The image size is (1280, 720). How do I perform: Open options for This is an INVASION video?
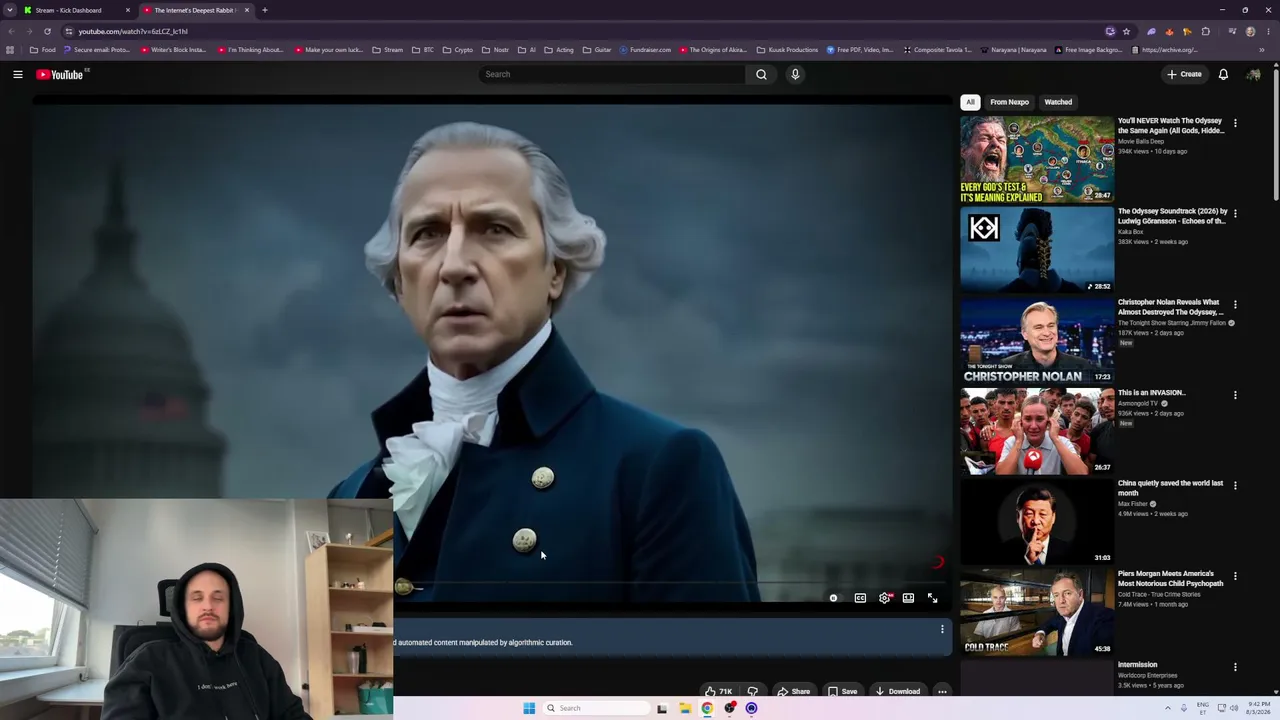[1235, 395]
